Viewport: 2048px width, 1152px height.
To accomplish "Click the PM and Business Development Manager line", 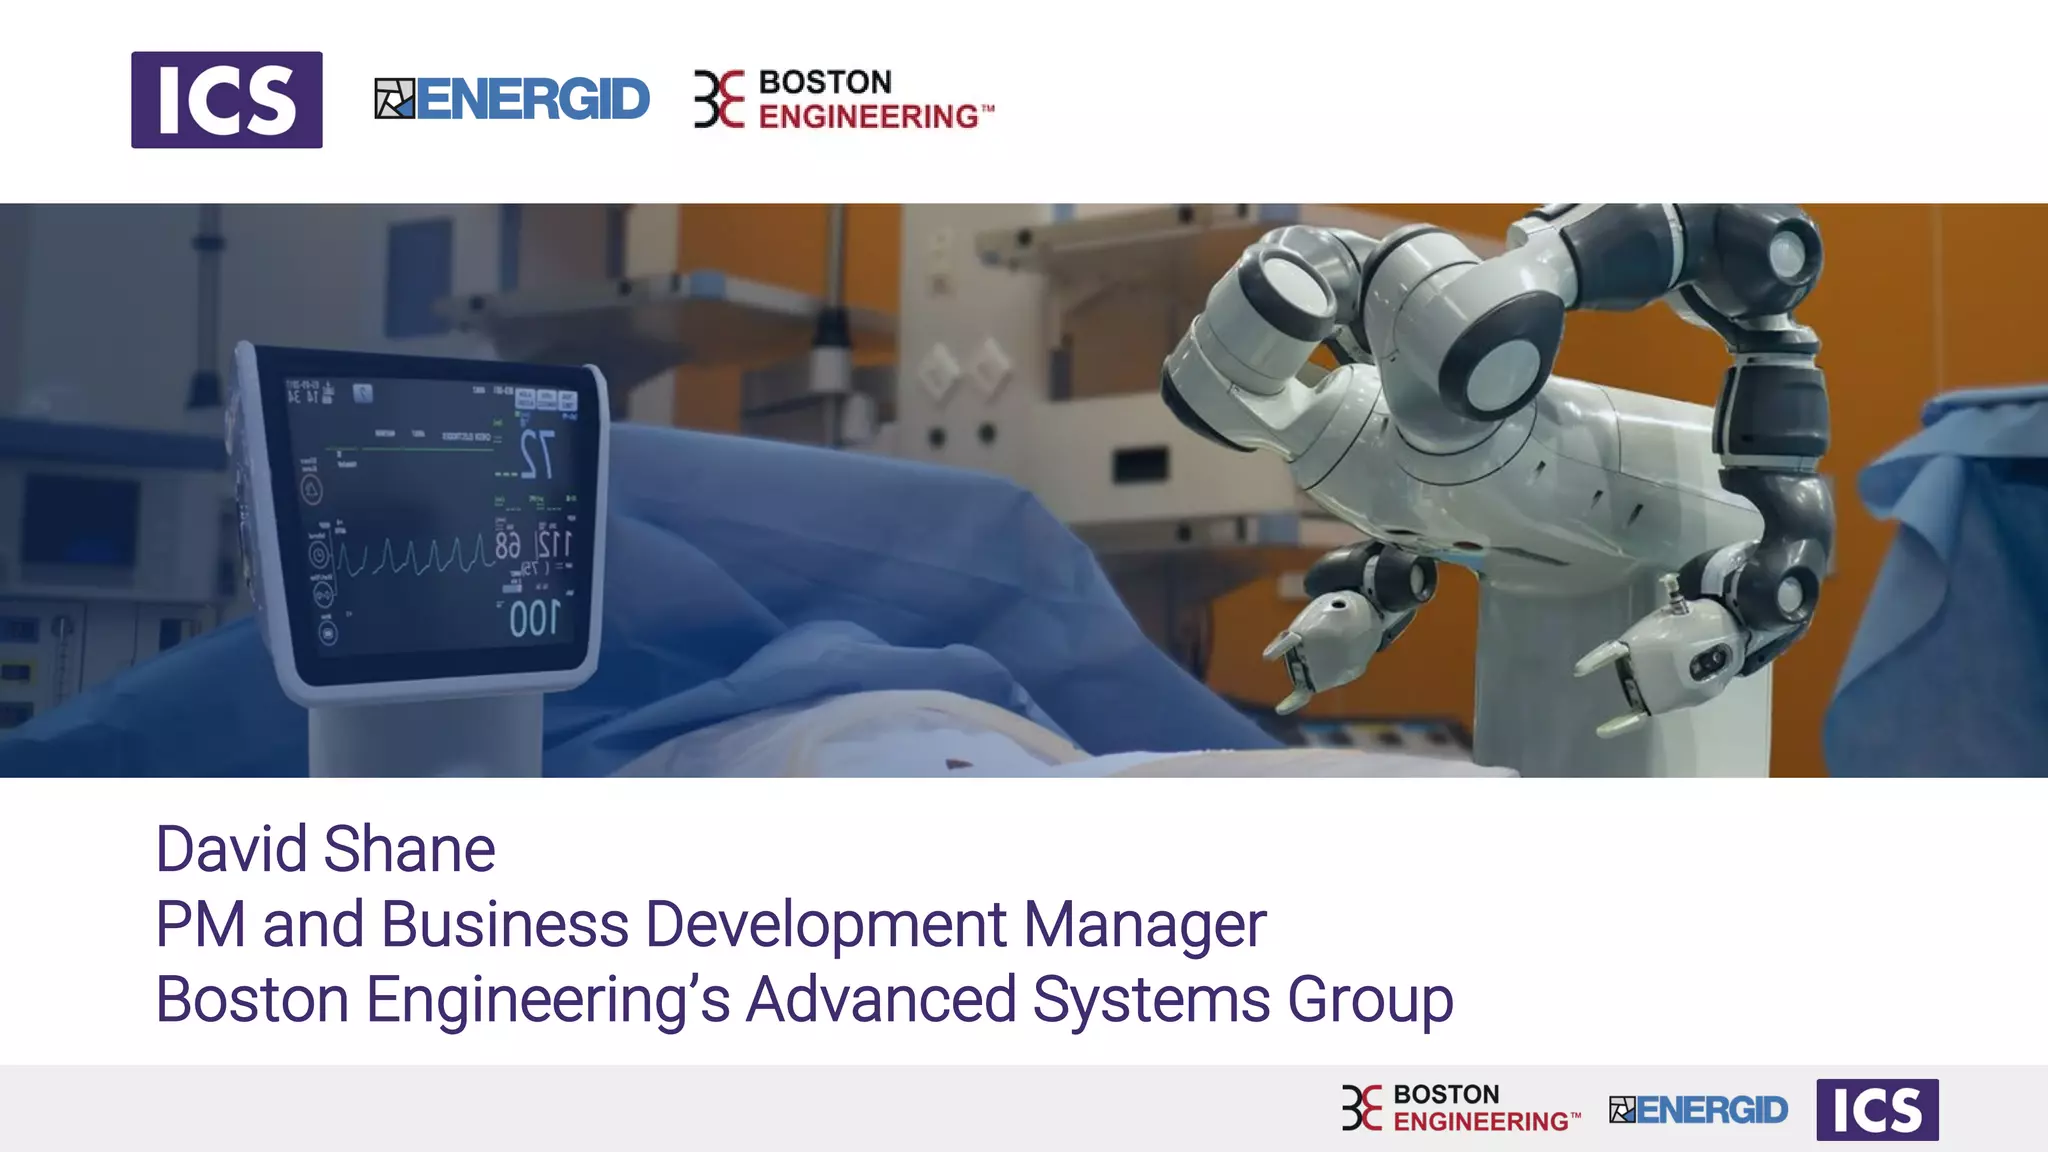I will tap(710, 923).
